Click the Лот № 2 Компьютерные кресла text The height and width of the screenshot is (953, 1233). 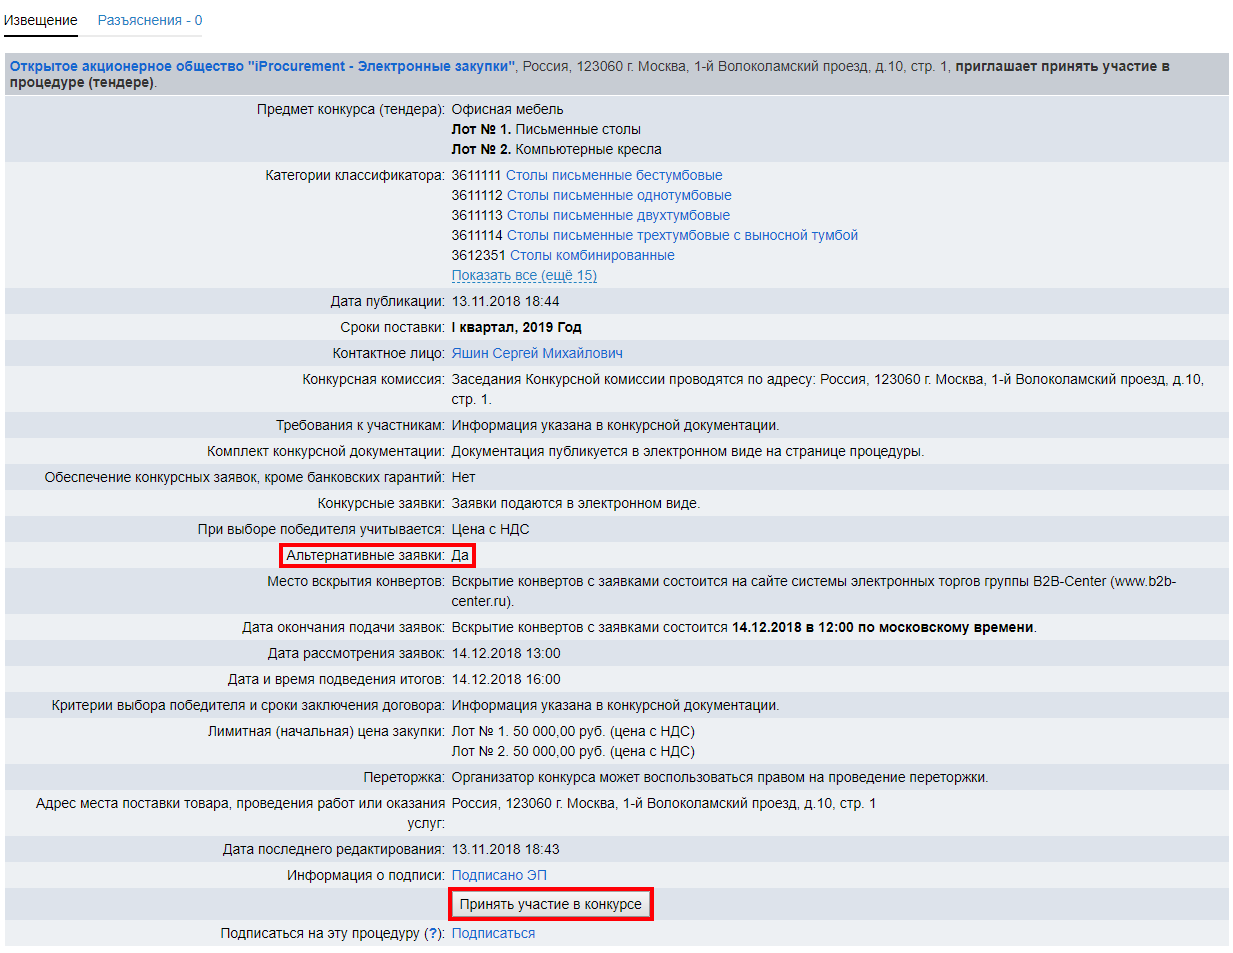coord(556,149)
